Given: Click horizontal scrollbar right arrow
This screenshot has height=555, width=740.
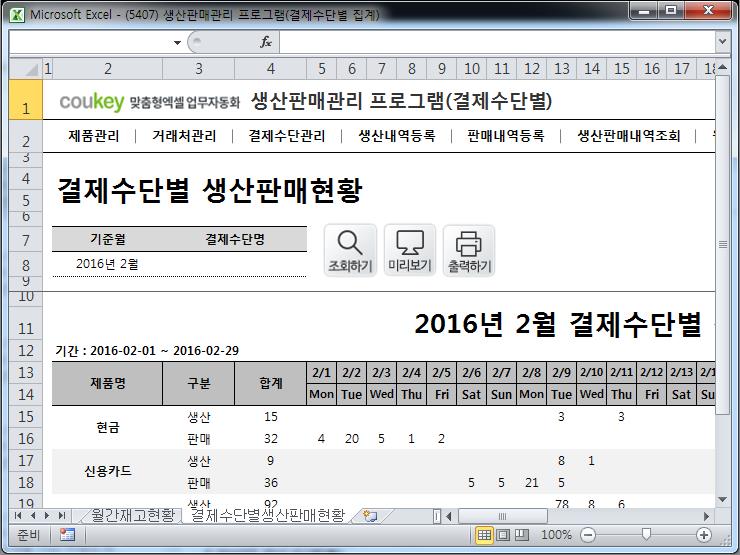Looking at the screenshot, I should 706,516.
